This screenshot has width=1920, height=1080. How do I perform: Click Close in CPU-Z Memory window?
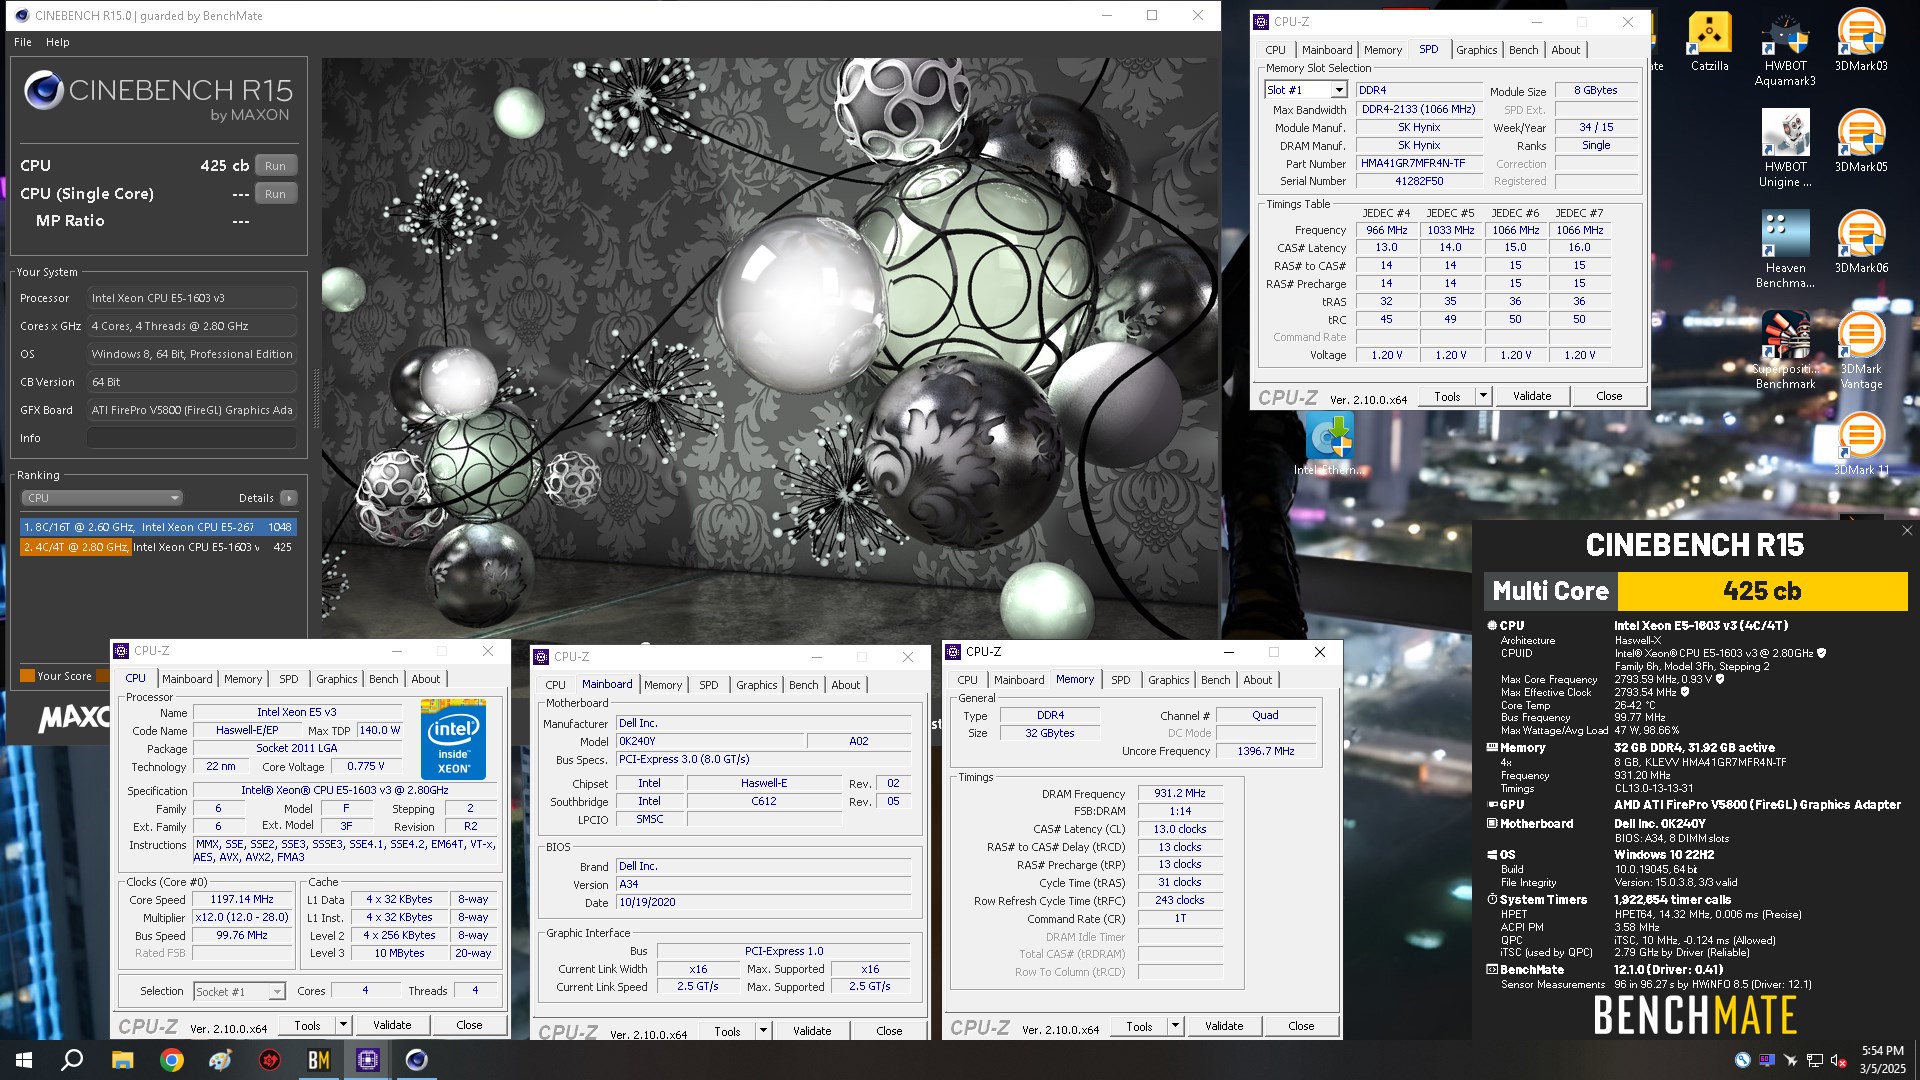[x=1301, y=1026]
